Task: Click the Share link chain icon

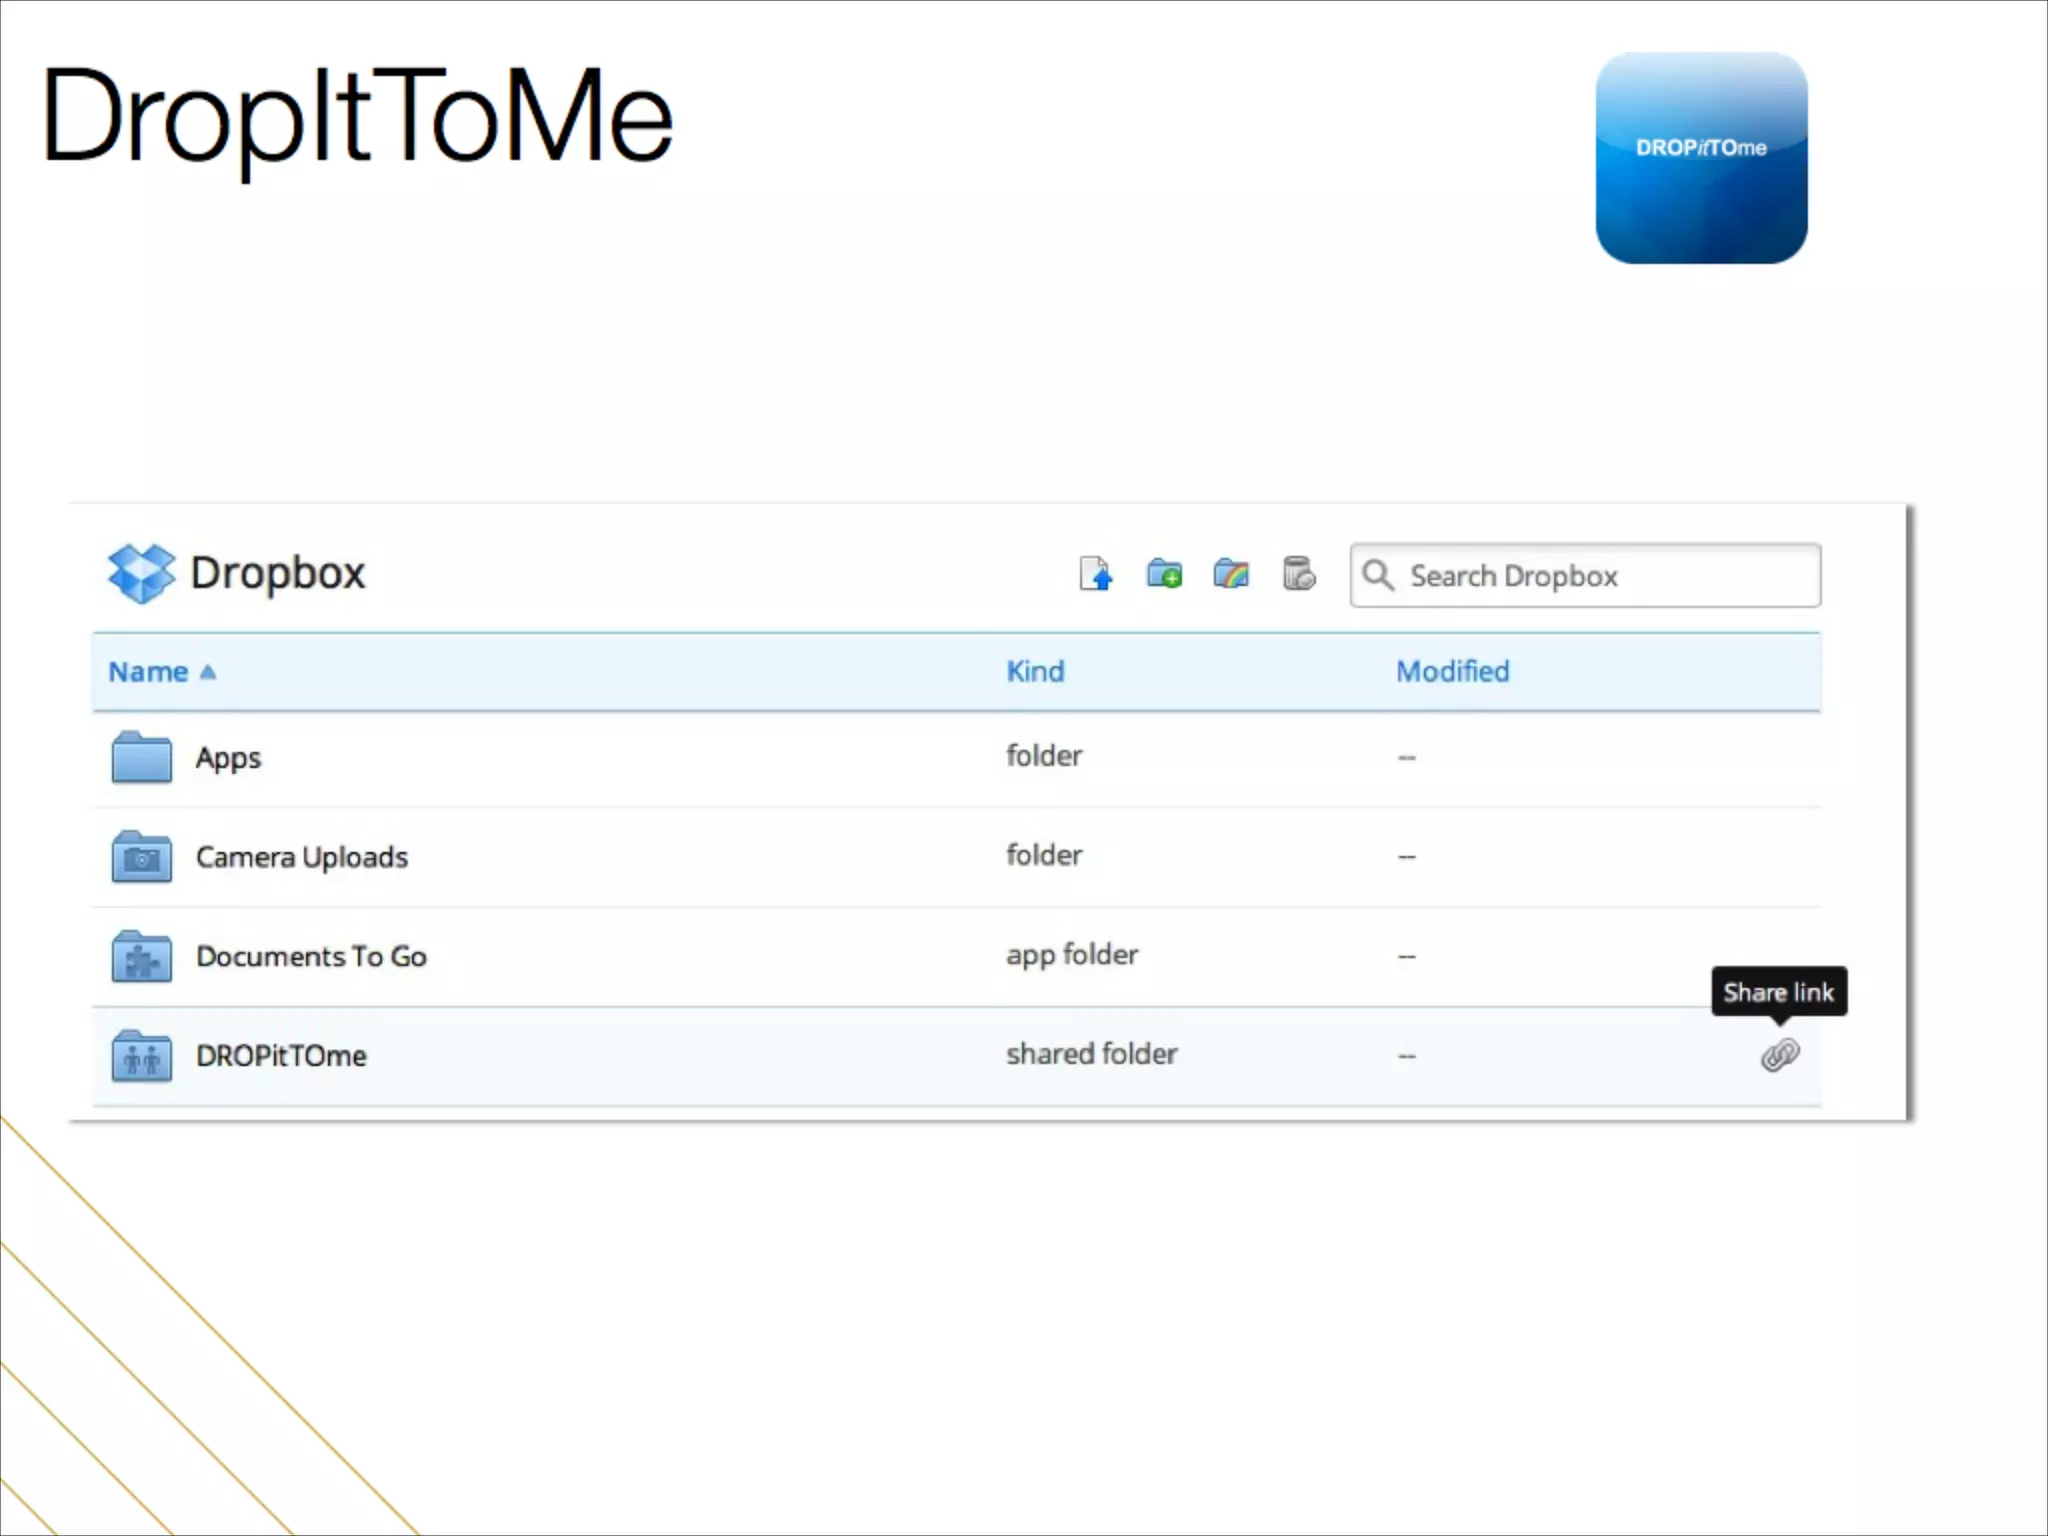Action: [1780, 1055]
